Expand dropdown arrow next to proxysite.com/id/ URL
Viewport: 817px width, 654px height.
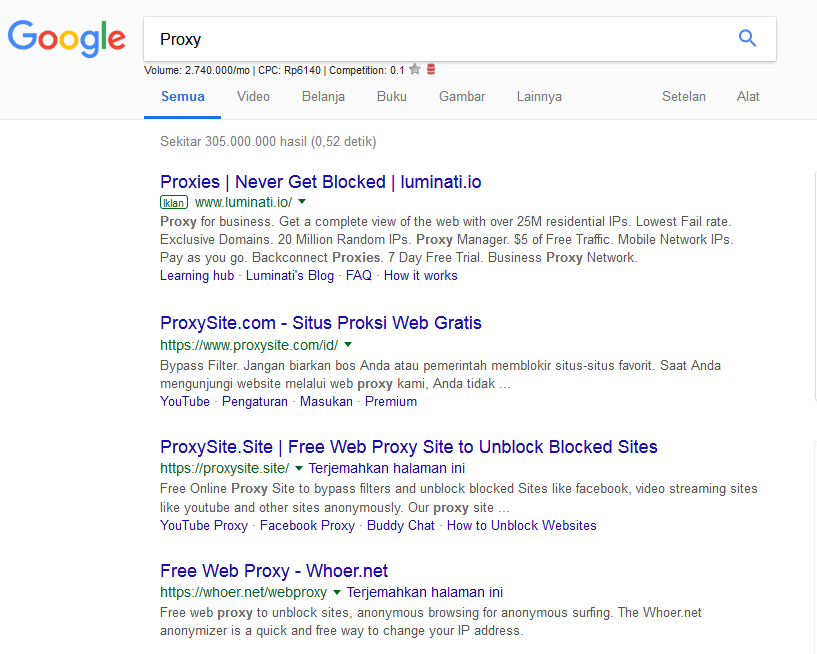[x=348, y=344]
